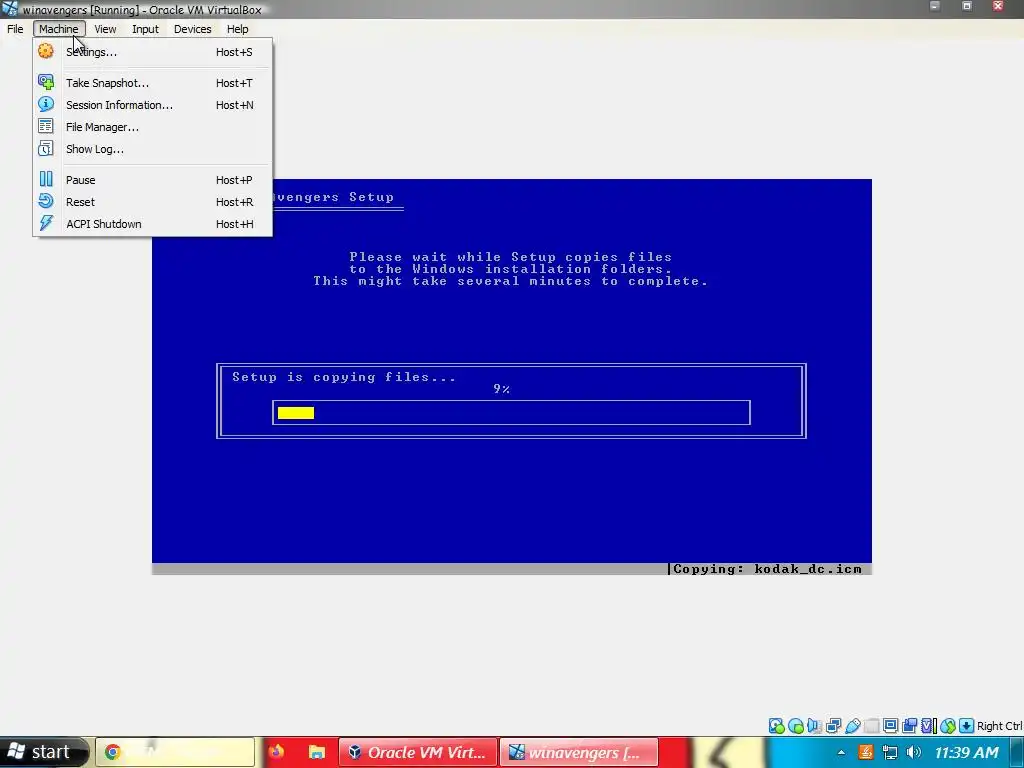Click the 'Copying: kodak_dc.icm' status text
Image resolution: width=1024 pixels, height=768 pixels.
coord(767,569)
